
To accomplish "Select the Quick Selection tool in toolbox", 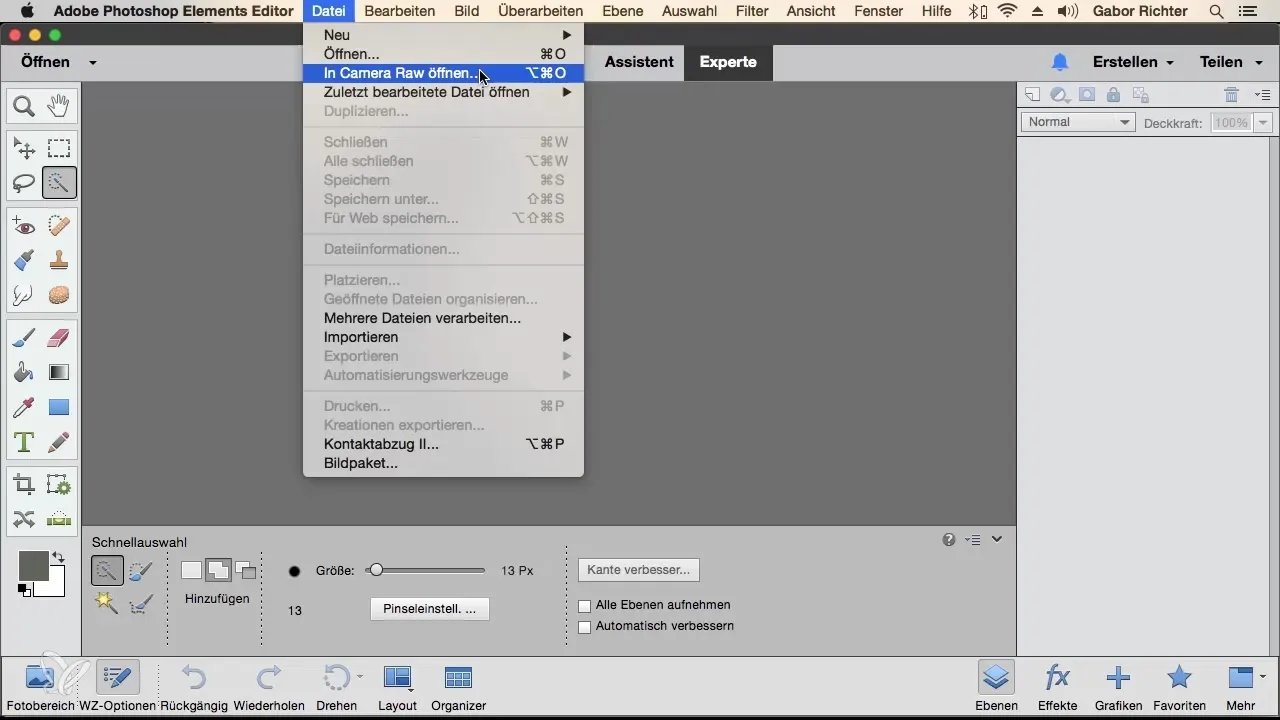I will pyautogui.click(x=59, y=183).
